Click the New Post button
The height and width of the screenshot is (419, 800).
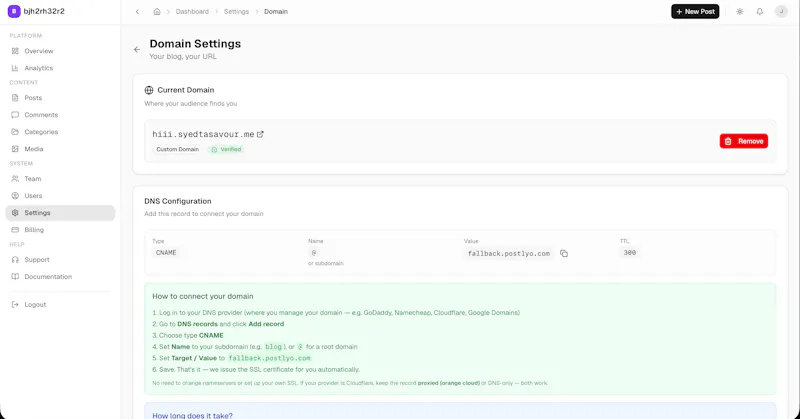695,11
